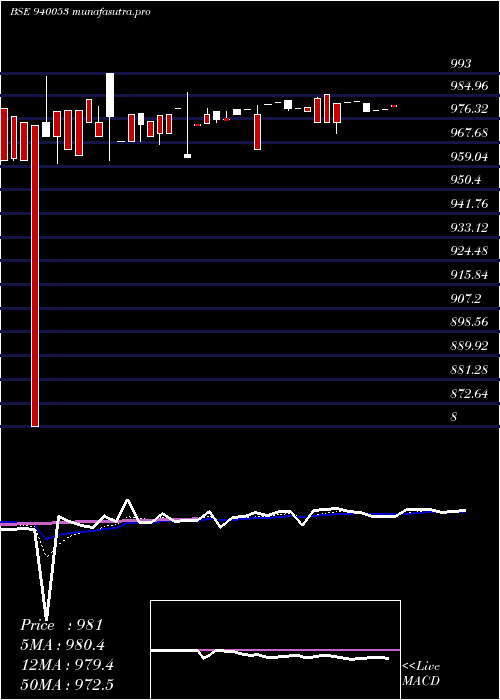This screenshot has height=700, width=500.
Task: Click the deep downward spike in the moving-average panel
Action: click(46, 576)
